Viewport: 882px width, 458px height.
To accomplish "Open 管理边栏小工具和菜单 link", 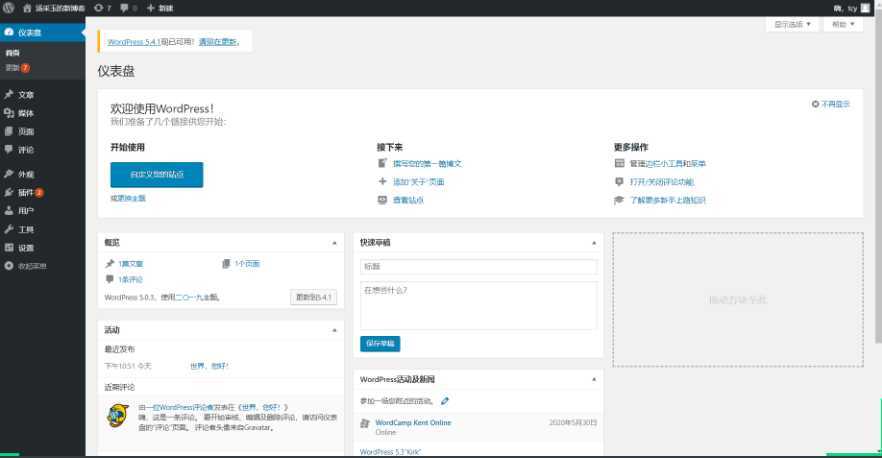I will pos(667,164).
